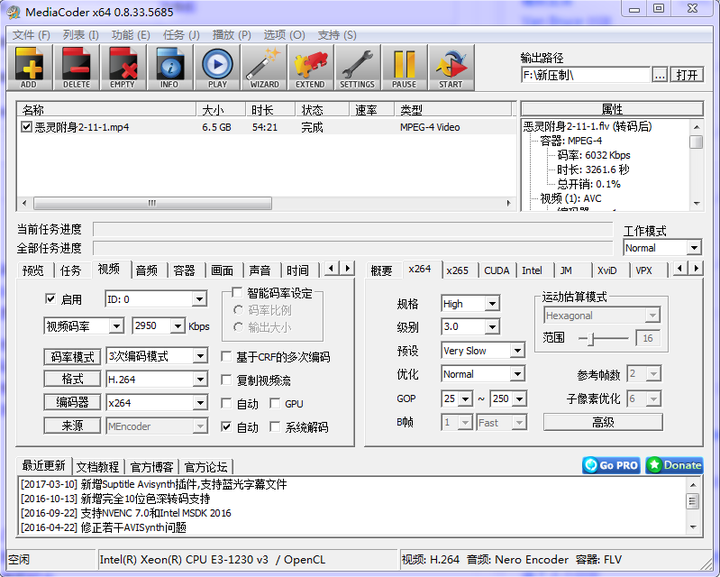The height and width of the screenshot is (577, 720).
Task: Enable 智能码率设定 checkbox
Action: click(237, 292)
